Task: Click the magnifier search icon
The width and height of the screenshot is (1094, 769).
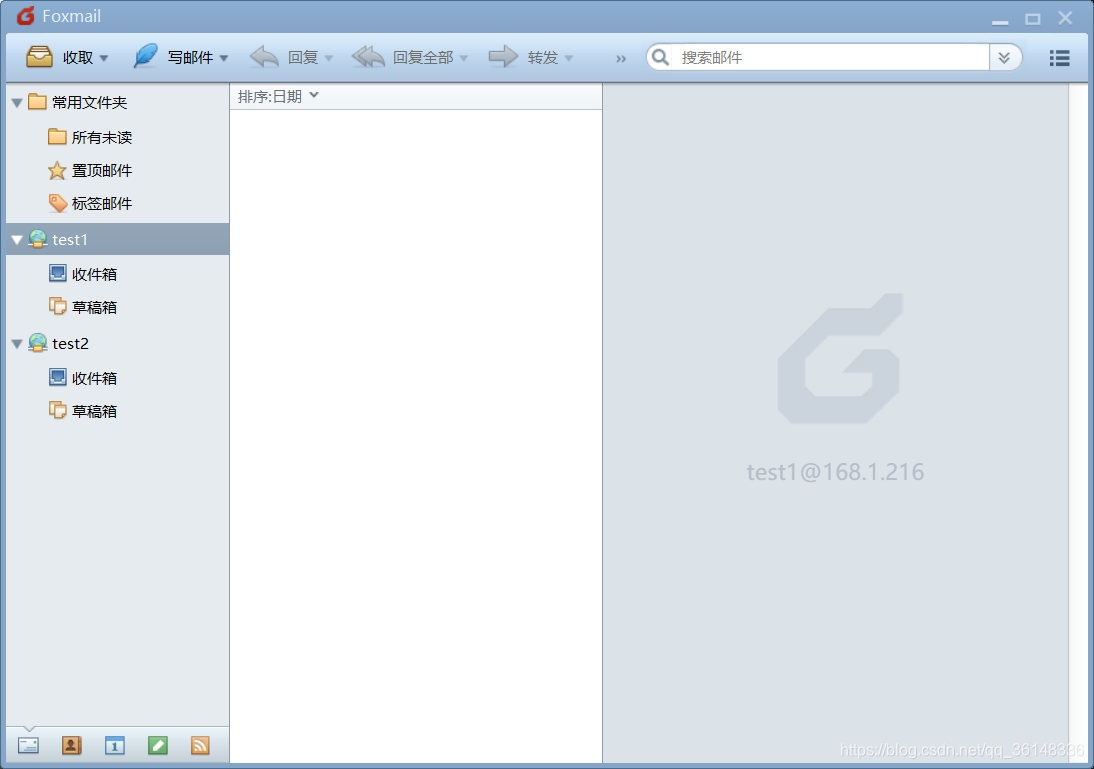Action: tap(660, 57)
